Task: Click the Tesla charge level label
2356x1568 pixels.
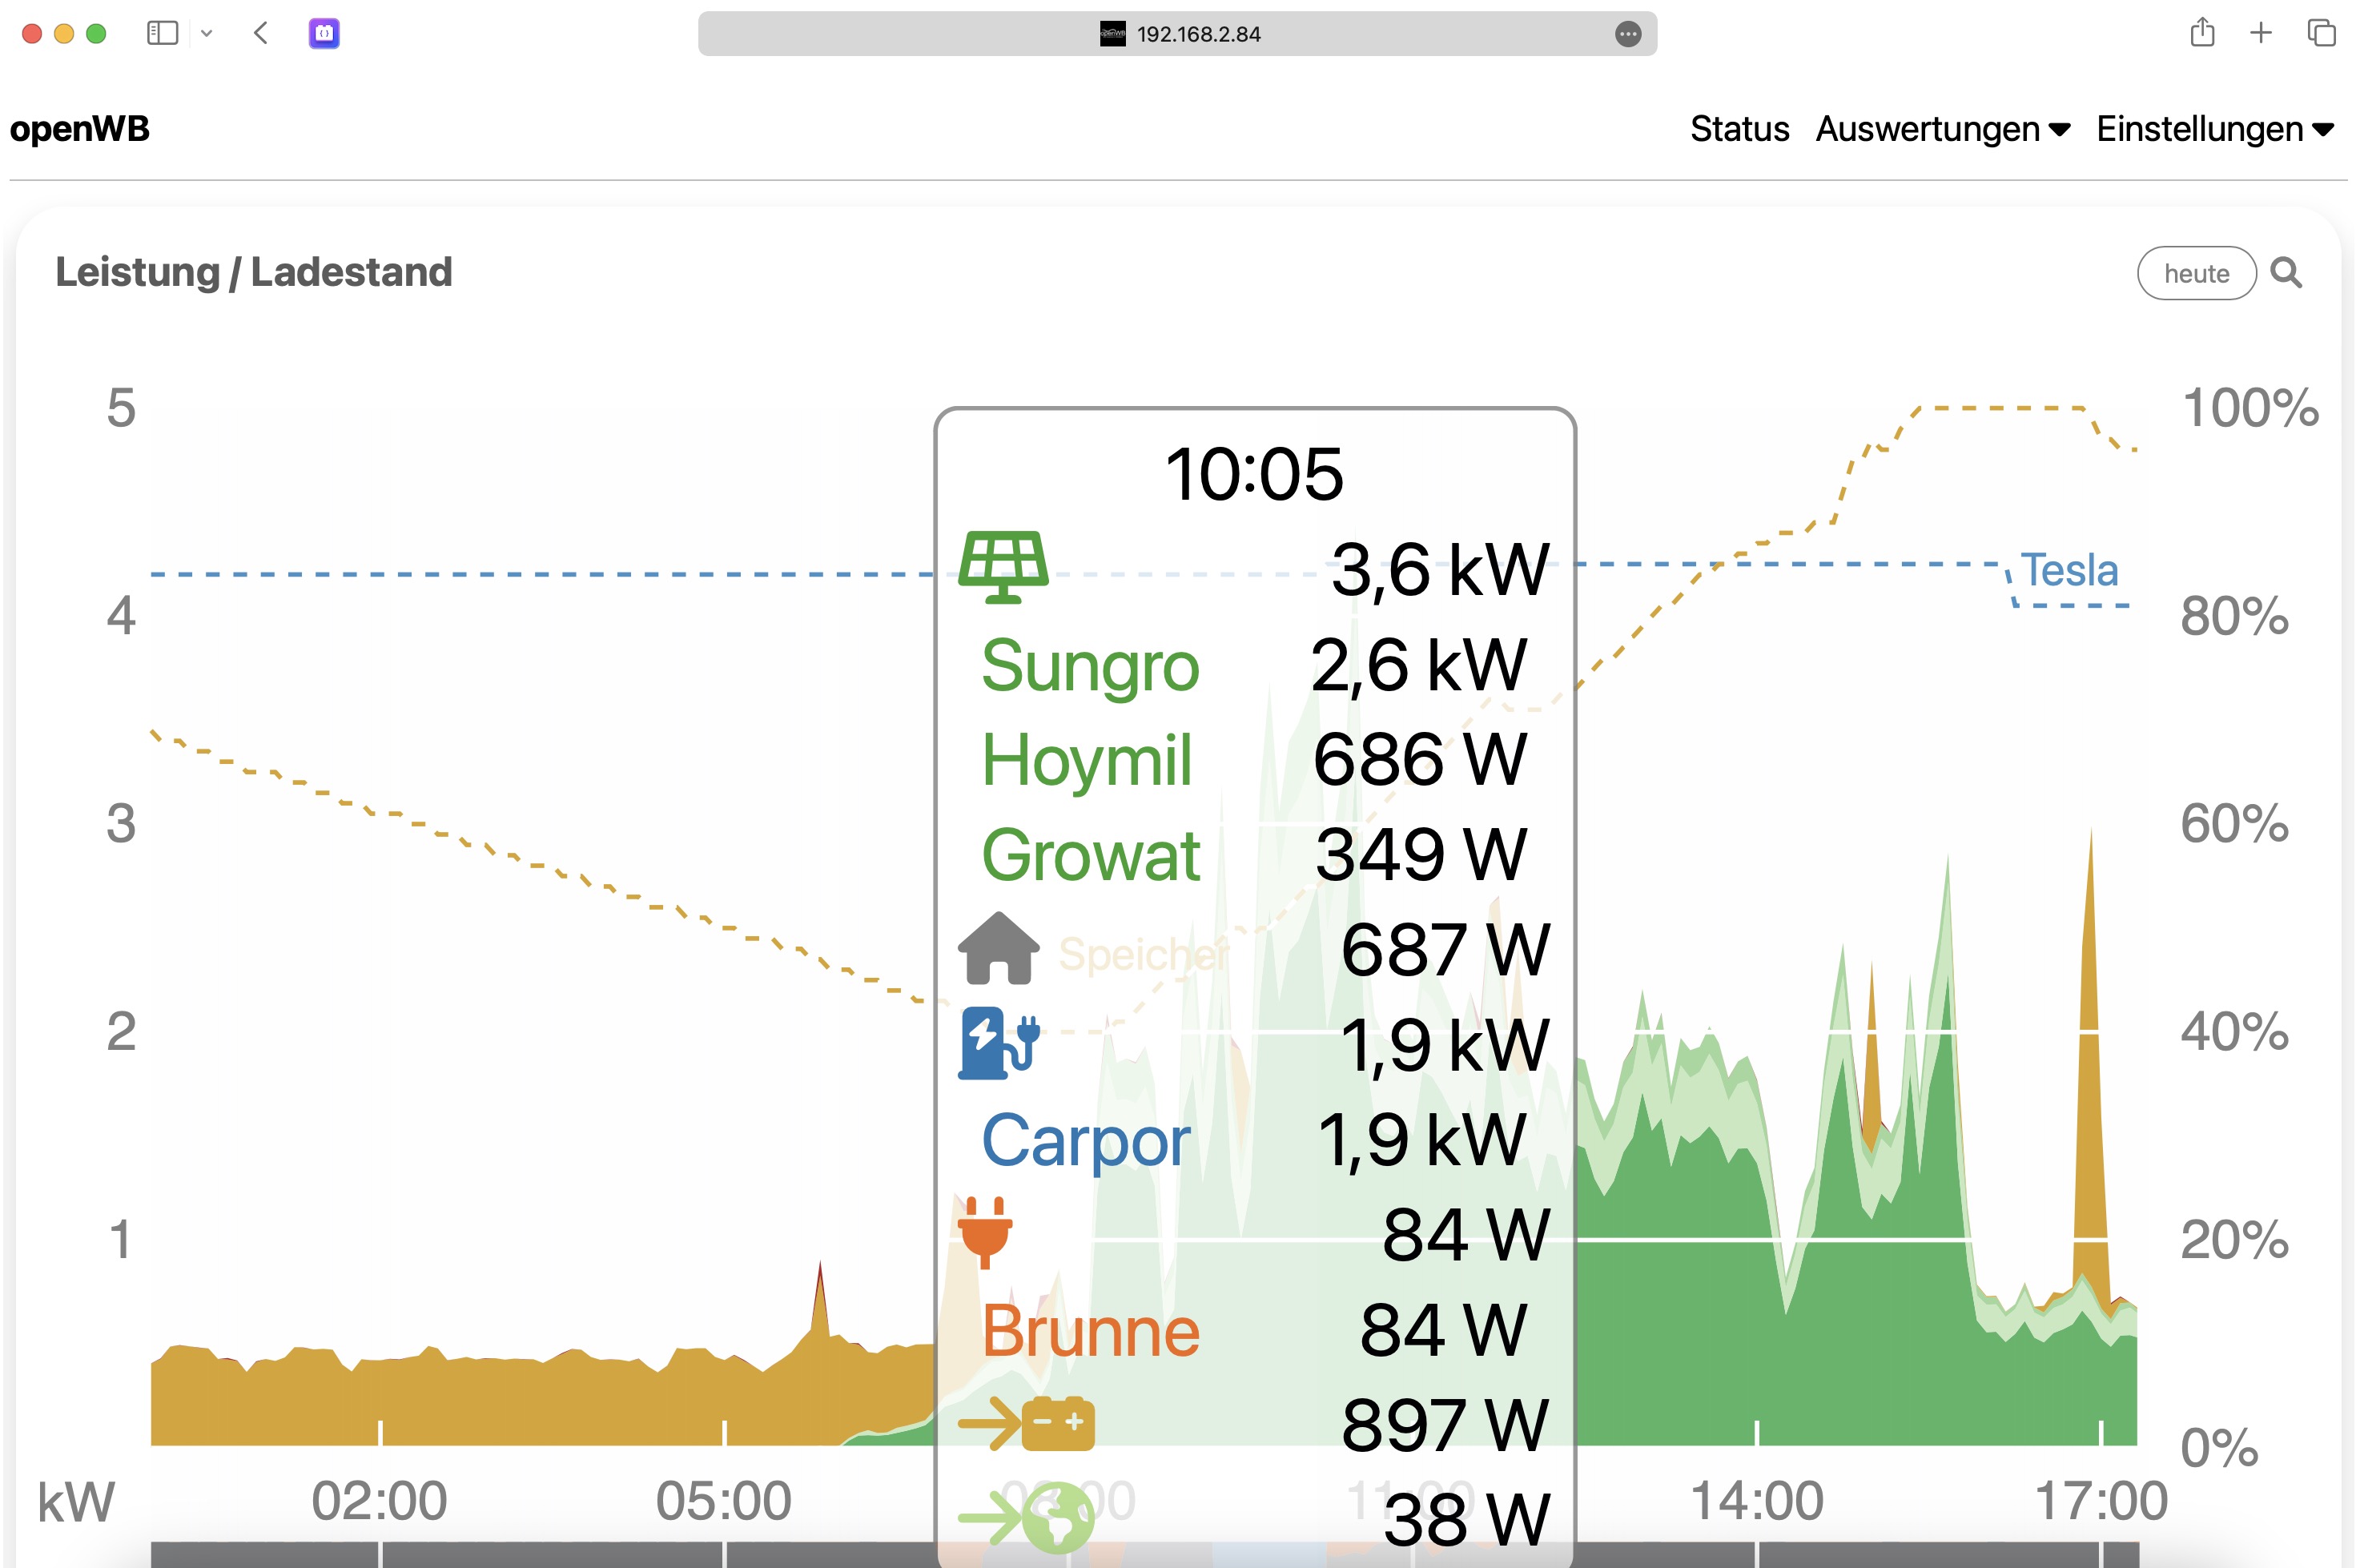Action: (2069, 570)
